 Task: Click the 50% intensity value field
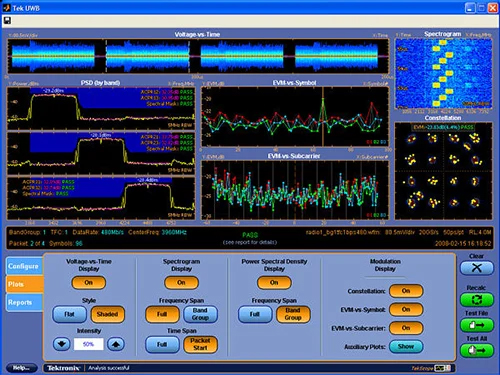point(89,344)
